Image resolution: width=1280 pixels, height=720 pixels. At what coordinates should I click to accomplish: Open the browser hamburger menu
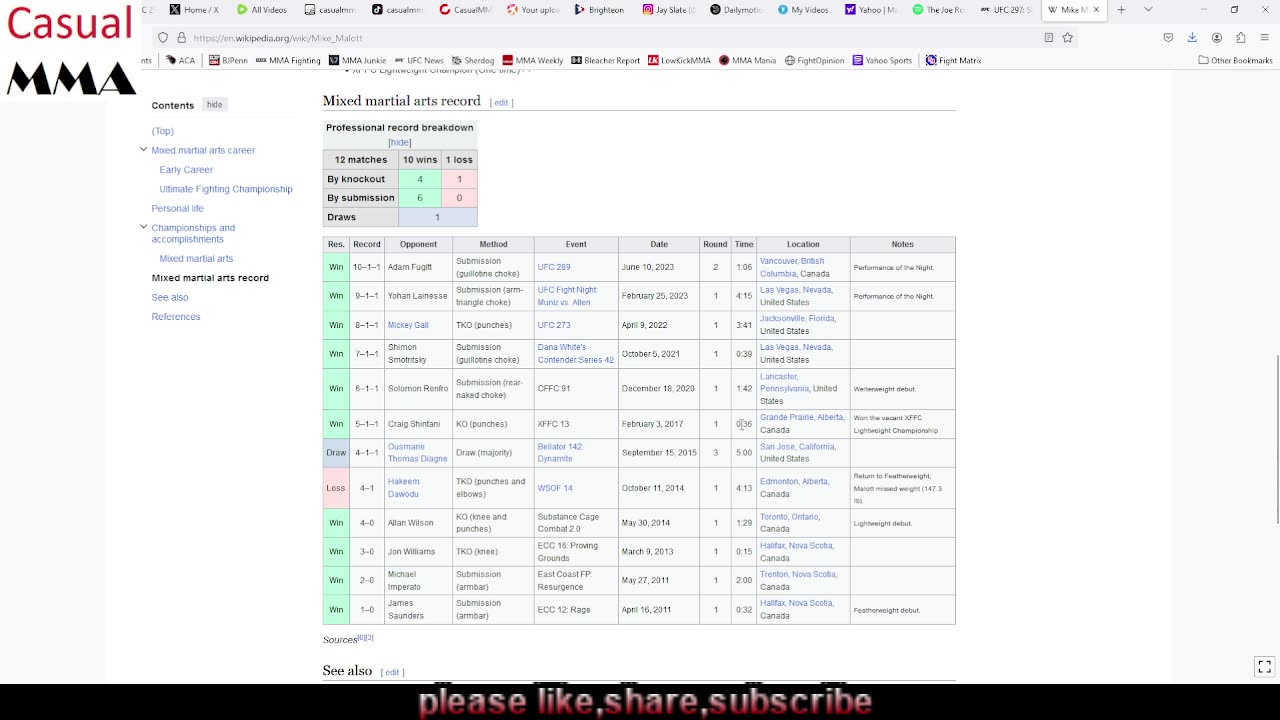tap(1265, 38)
